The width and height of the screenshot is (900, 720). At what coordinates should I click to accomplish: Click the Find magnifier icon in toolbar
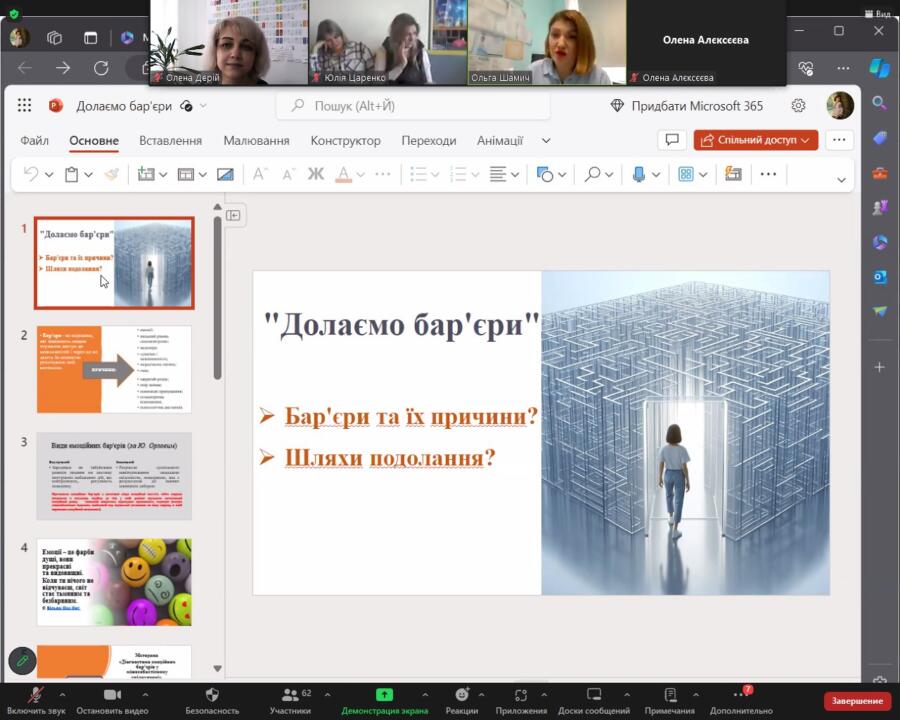coord(592,174)
